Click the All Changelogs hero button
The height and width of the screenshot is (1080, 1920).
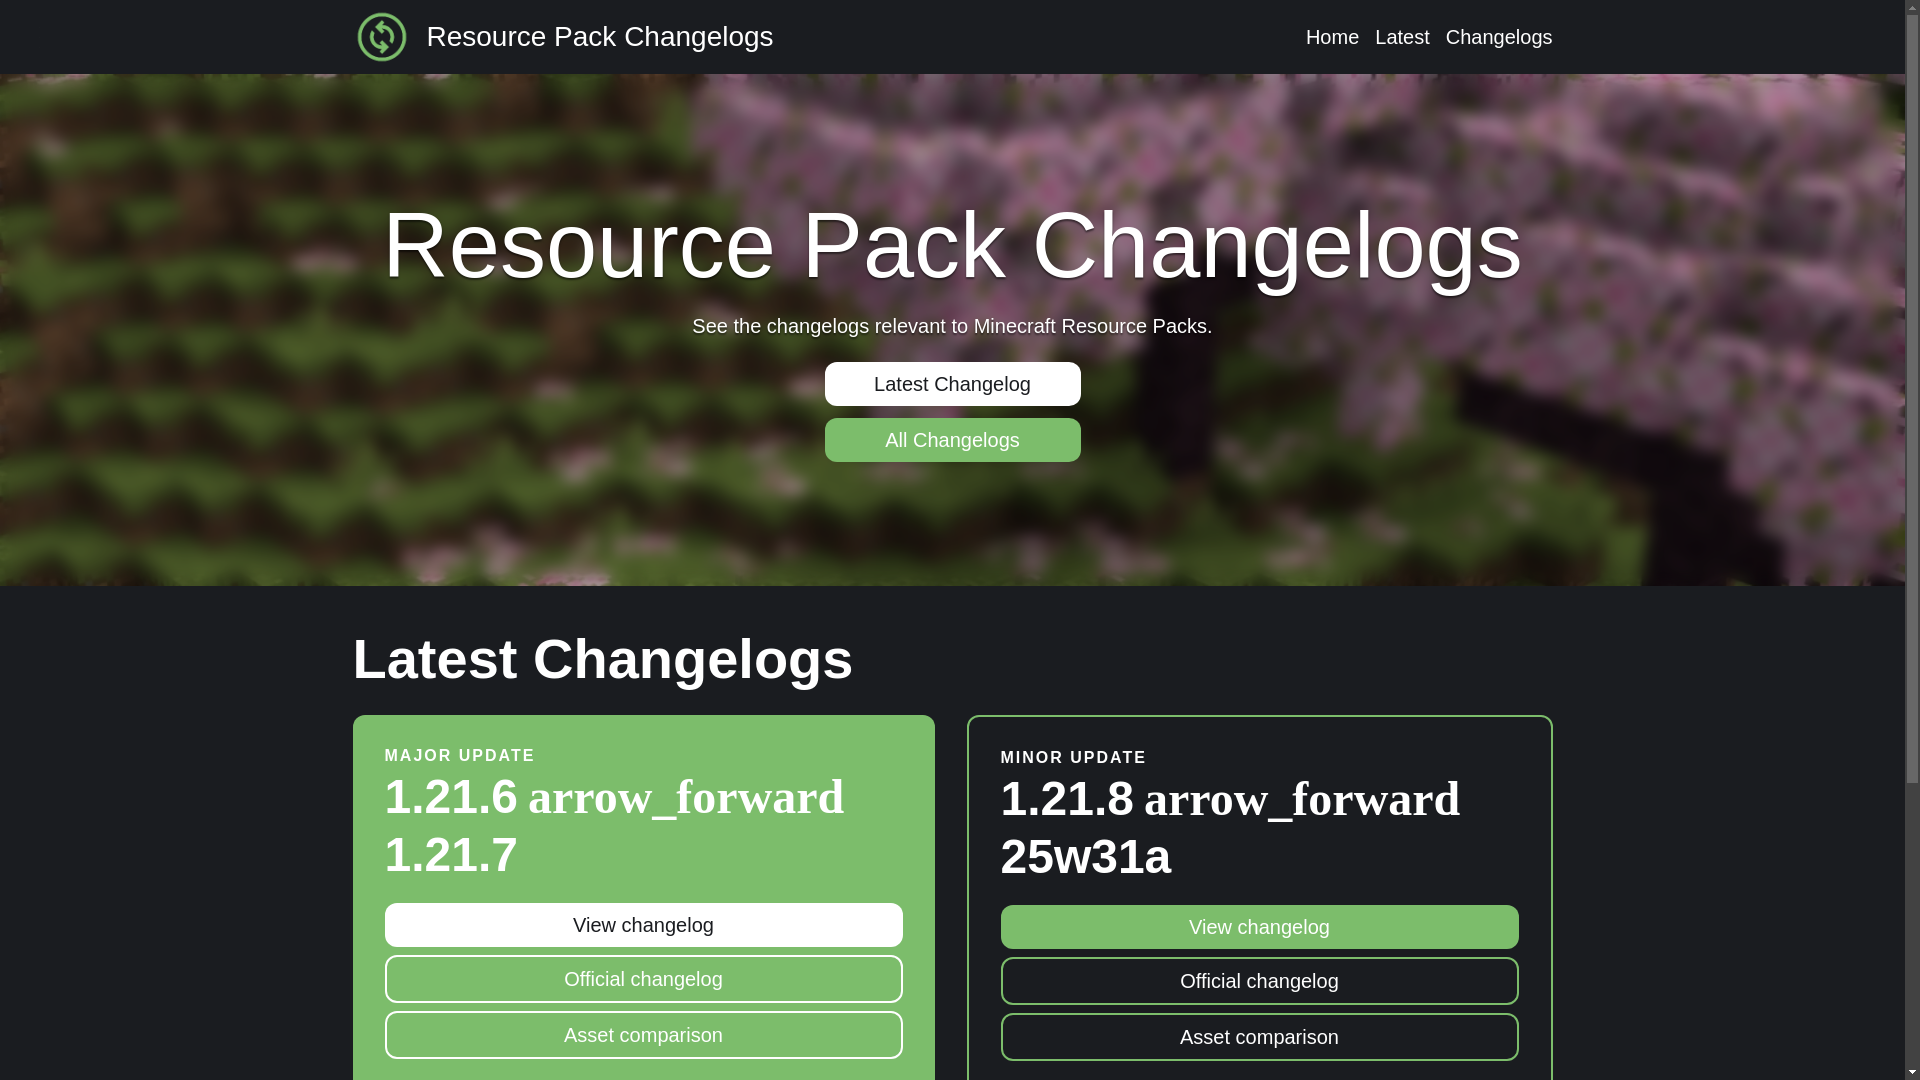click(x=952, y=440)
